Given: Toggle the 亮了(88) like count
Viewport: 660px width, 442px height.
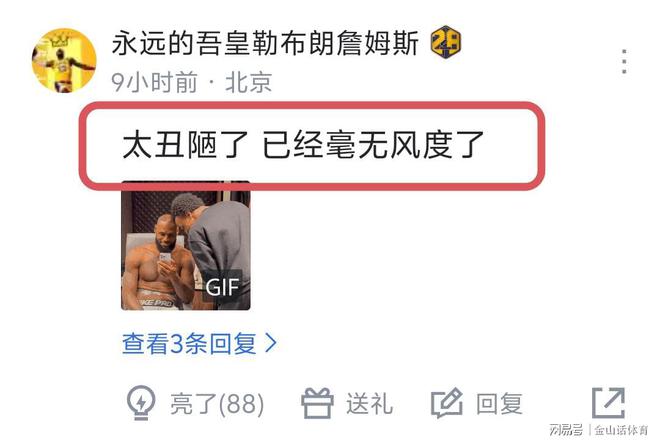Looking at the screenshot, I should (x=217, y=404).
